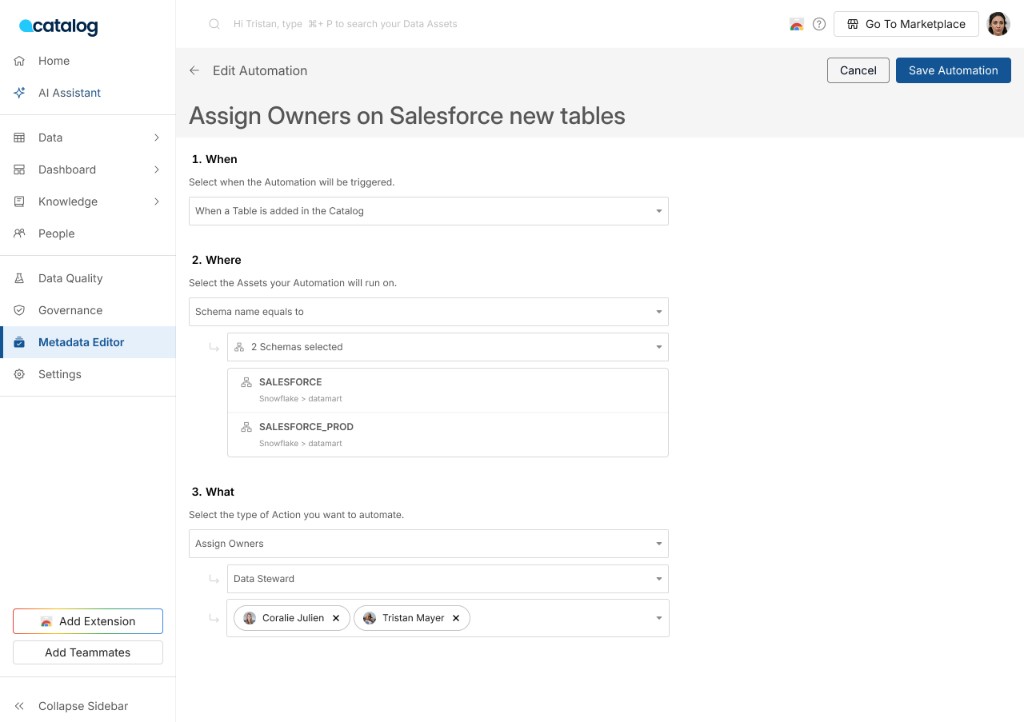This screenshot has width=1024, height=722.
Task: Expand the Dashboard menu chevron
Action: [157, 170]
